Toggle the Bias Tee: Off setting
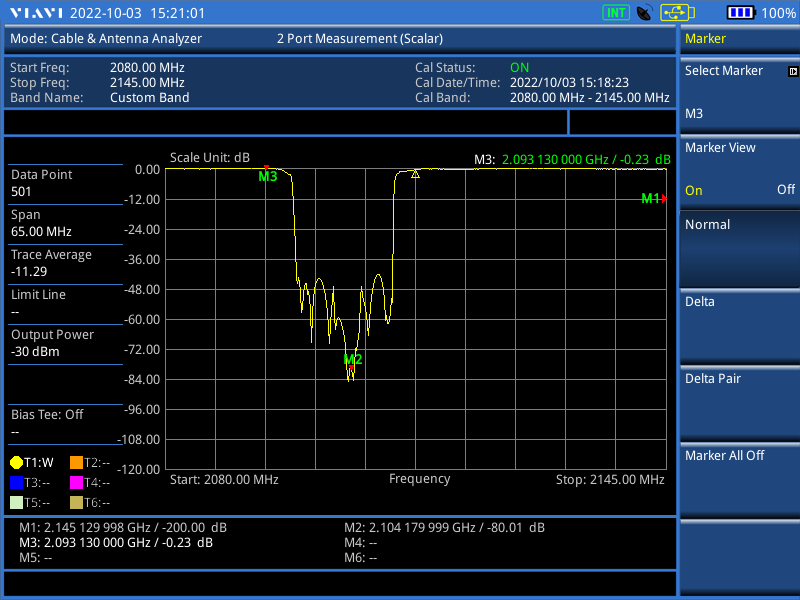 pyautogui.click(x=65, y=423)
